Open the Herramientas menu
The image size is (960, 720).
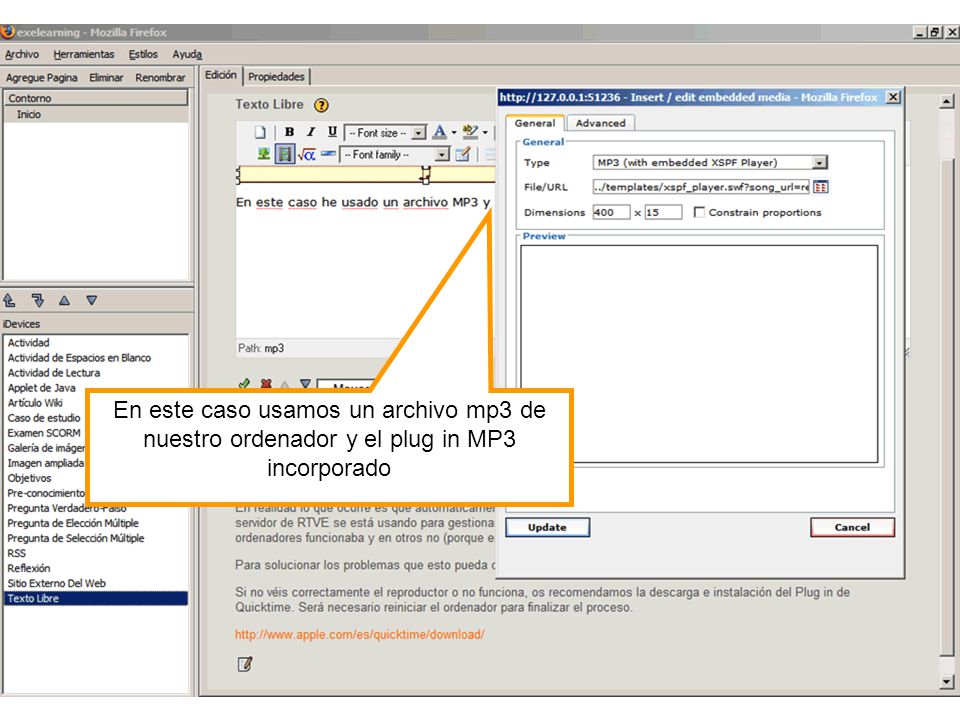pyautogui.click(x=84, y=54)
